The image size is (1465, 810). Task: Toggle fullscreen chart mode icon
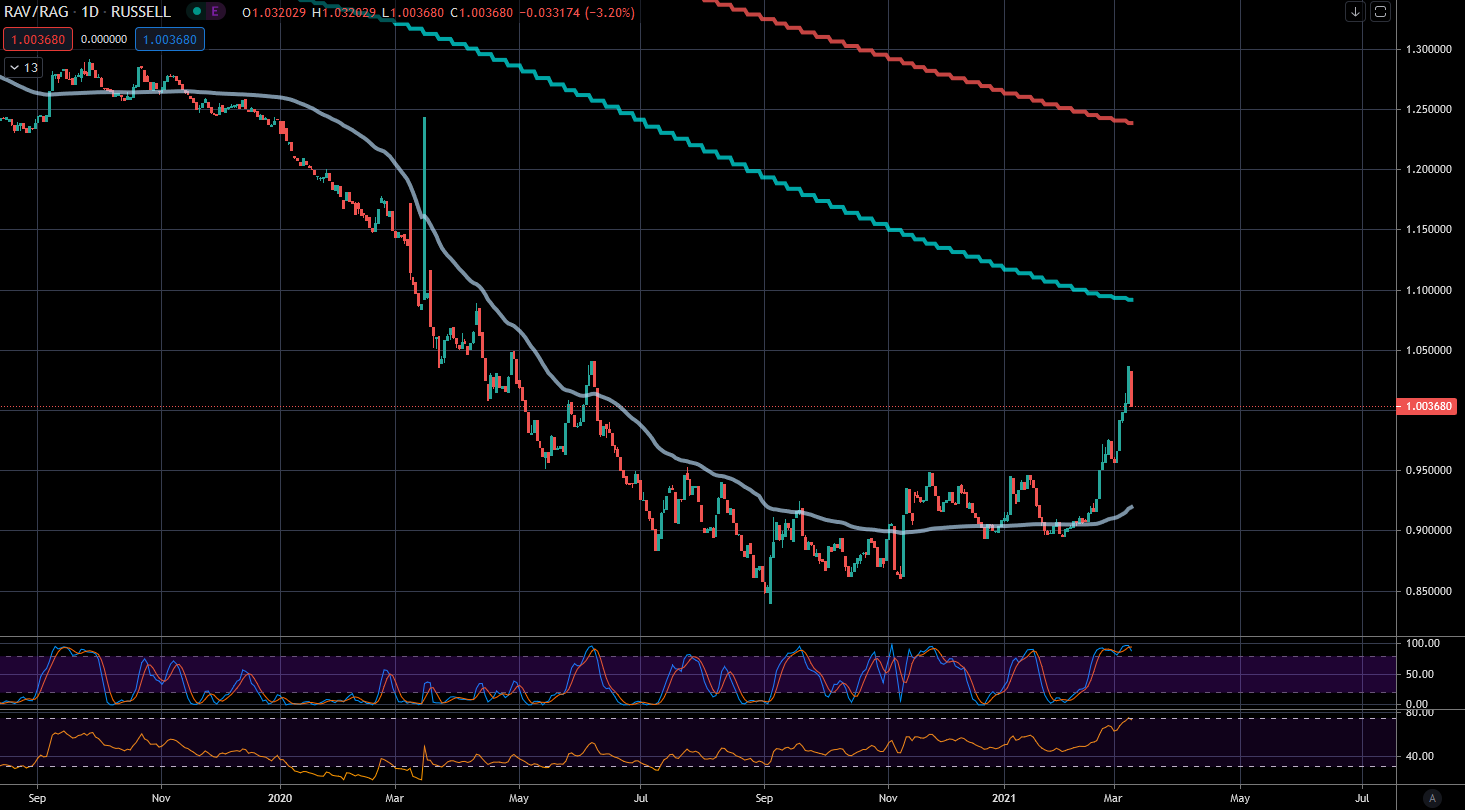[x=1381, y=12]
